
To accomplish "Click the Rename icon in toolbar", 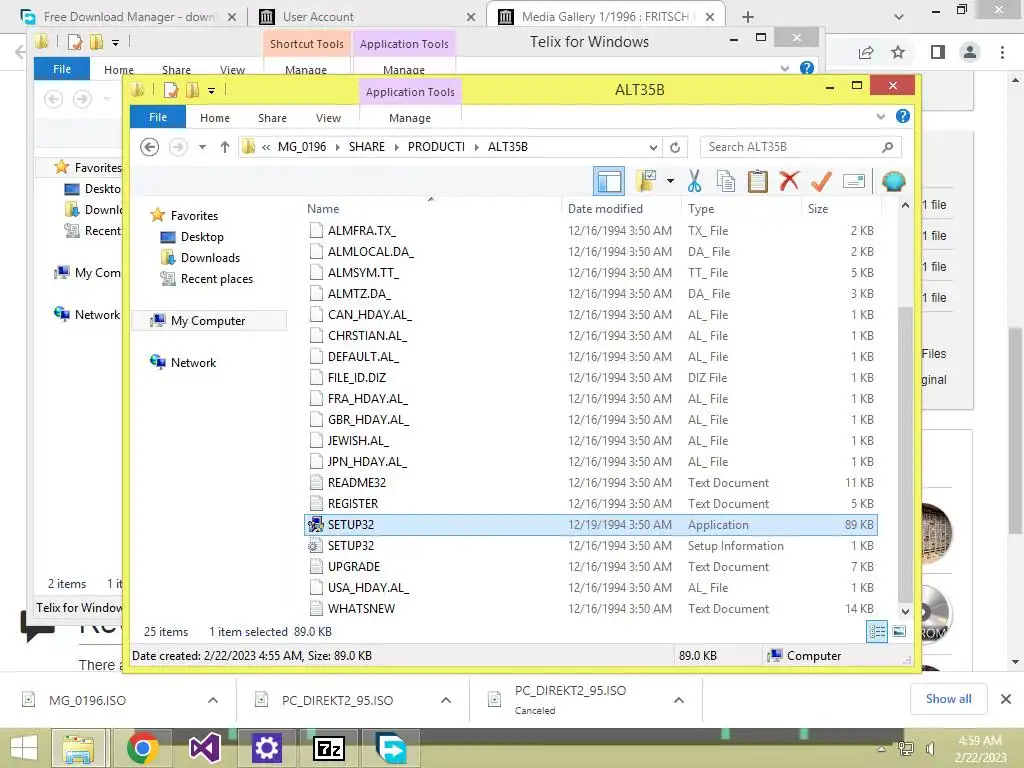I will click(854, 181).
